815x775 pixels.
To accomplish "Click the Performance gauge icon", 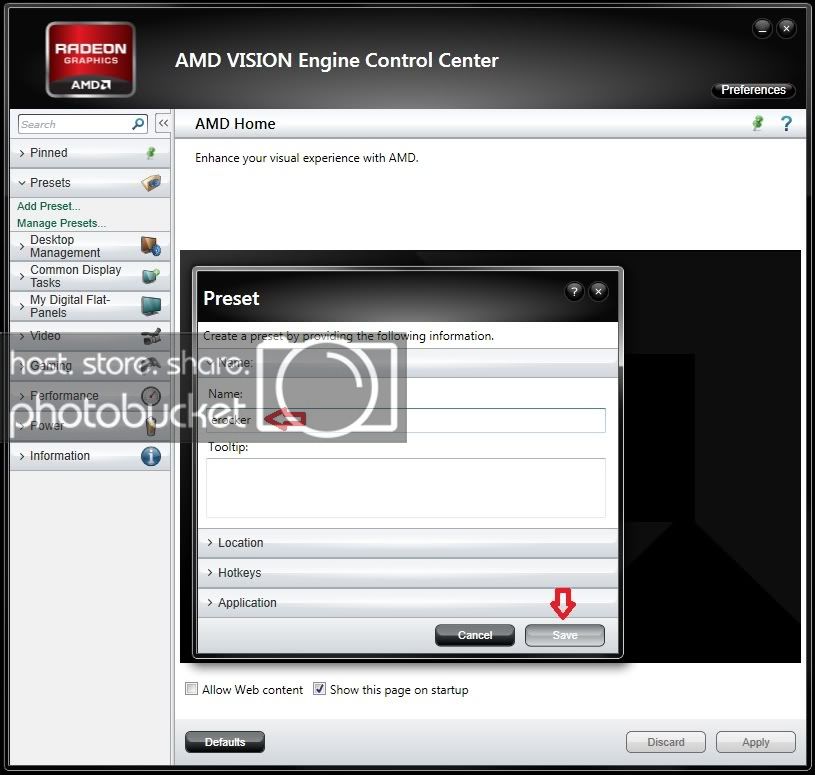I will [151, 396].
